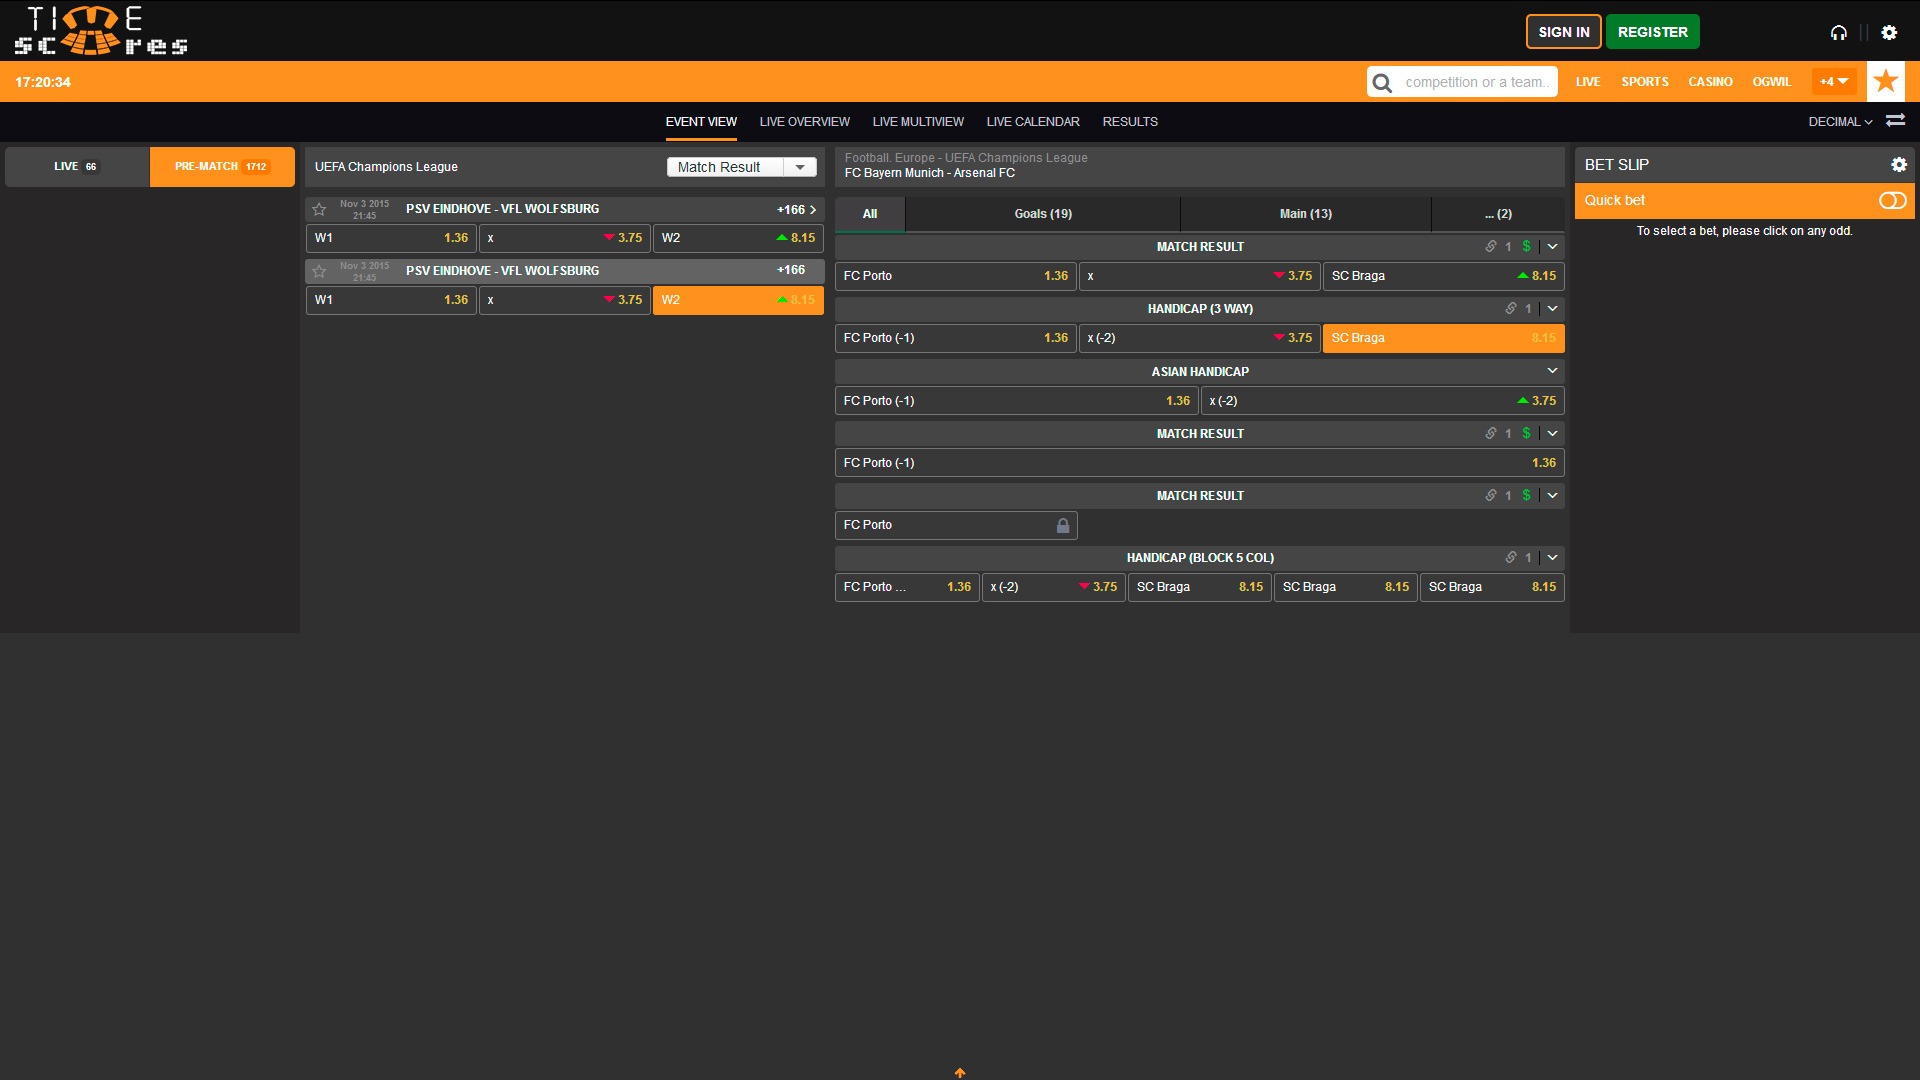
Task: Collapse Match Result section with lone FC Porto (-1)
Action: pos(1552,434)
